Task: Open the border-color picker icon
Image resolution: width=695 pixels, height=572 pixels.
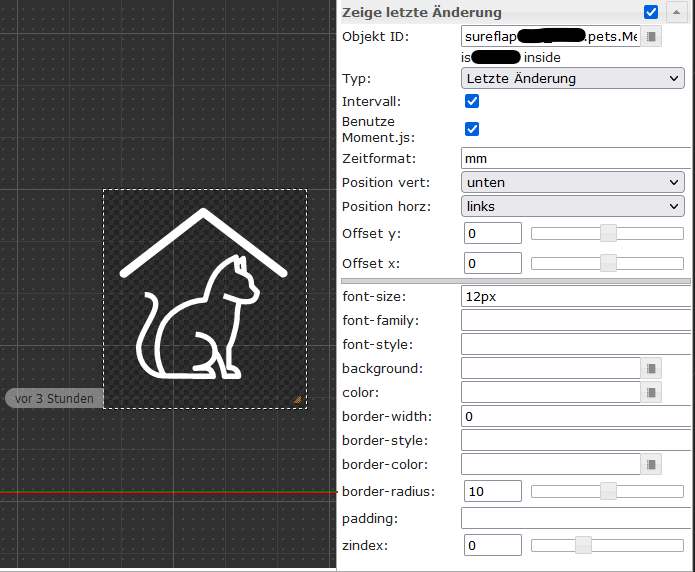Action: 652,465
